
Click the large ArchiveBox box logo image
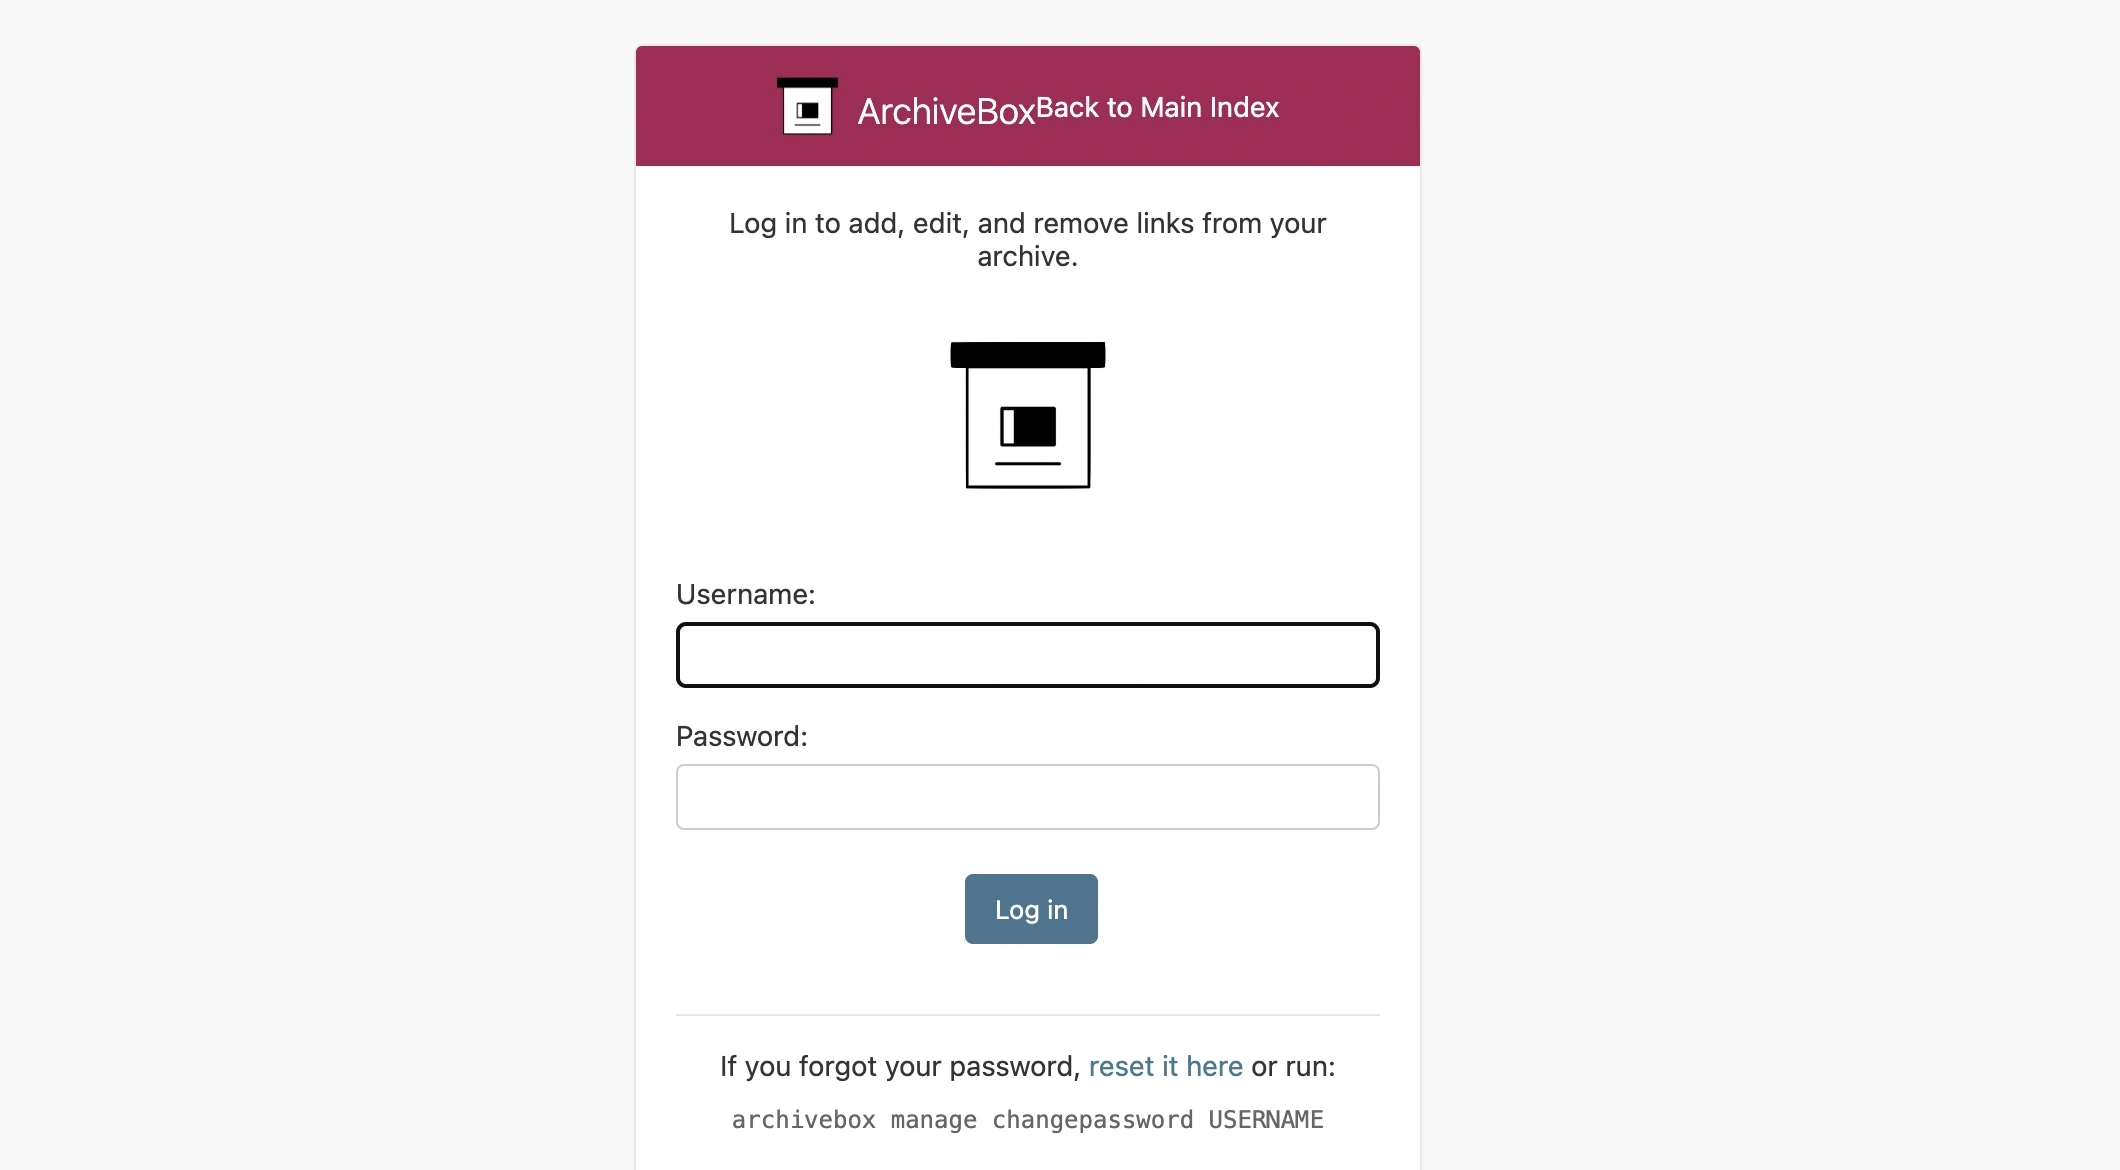tap(1028, 415)
